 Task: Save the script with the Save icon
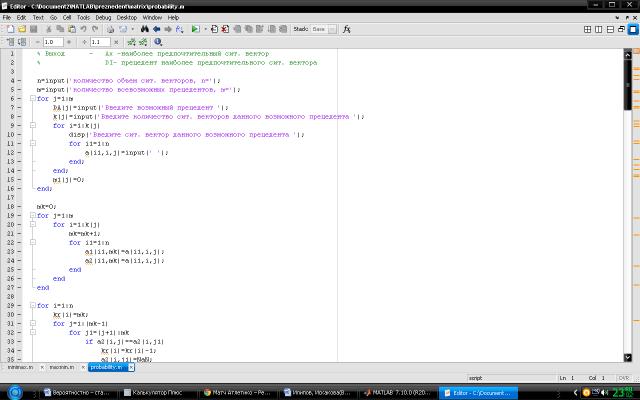pos(31,30)
